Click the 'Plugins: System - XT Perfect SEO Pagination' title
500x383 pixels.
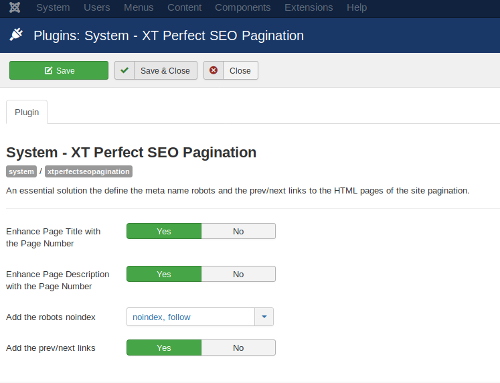point(169,36)
